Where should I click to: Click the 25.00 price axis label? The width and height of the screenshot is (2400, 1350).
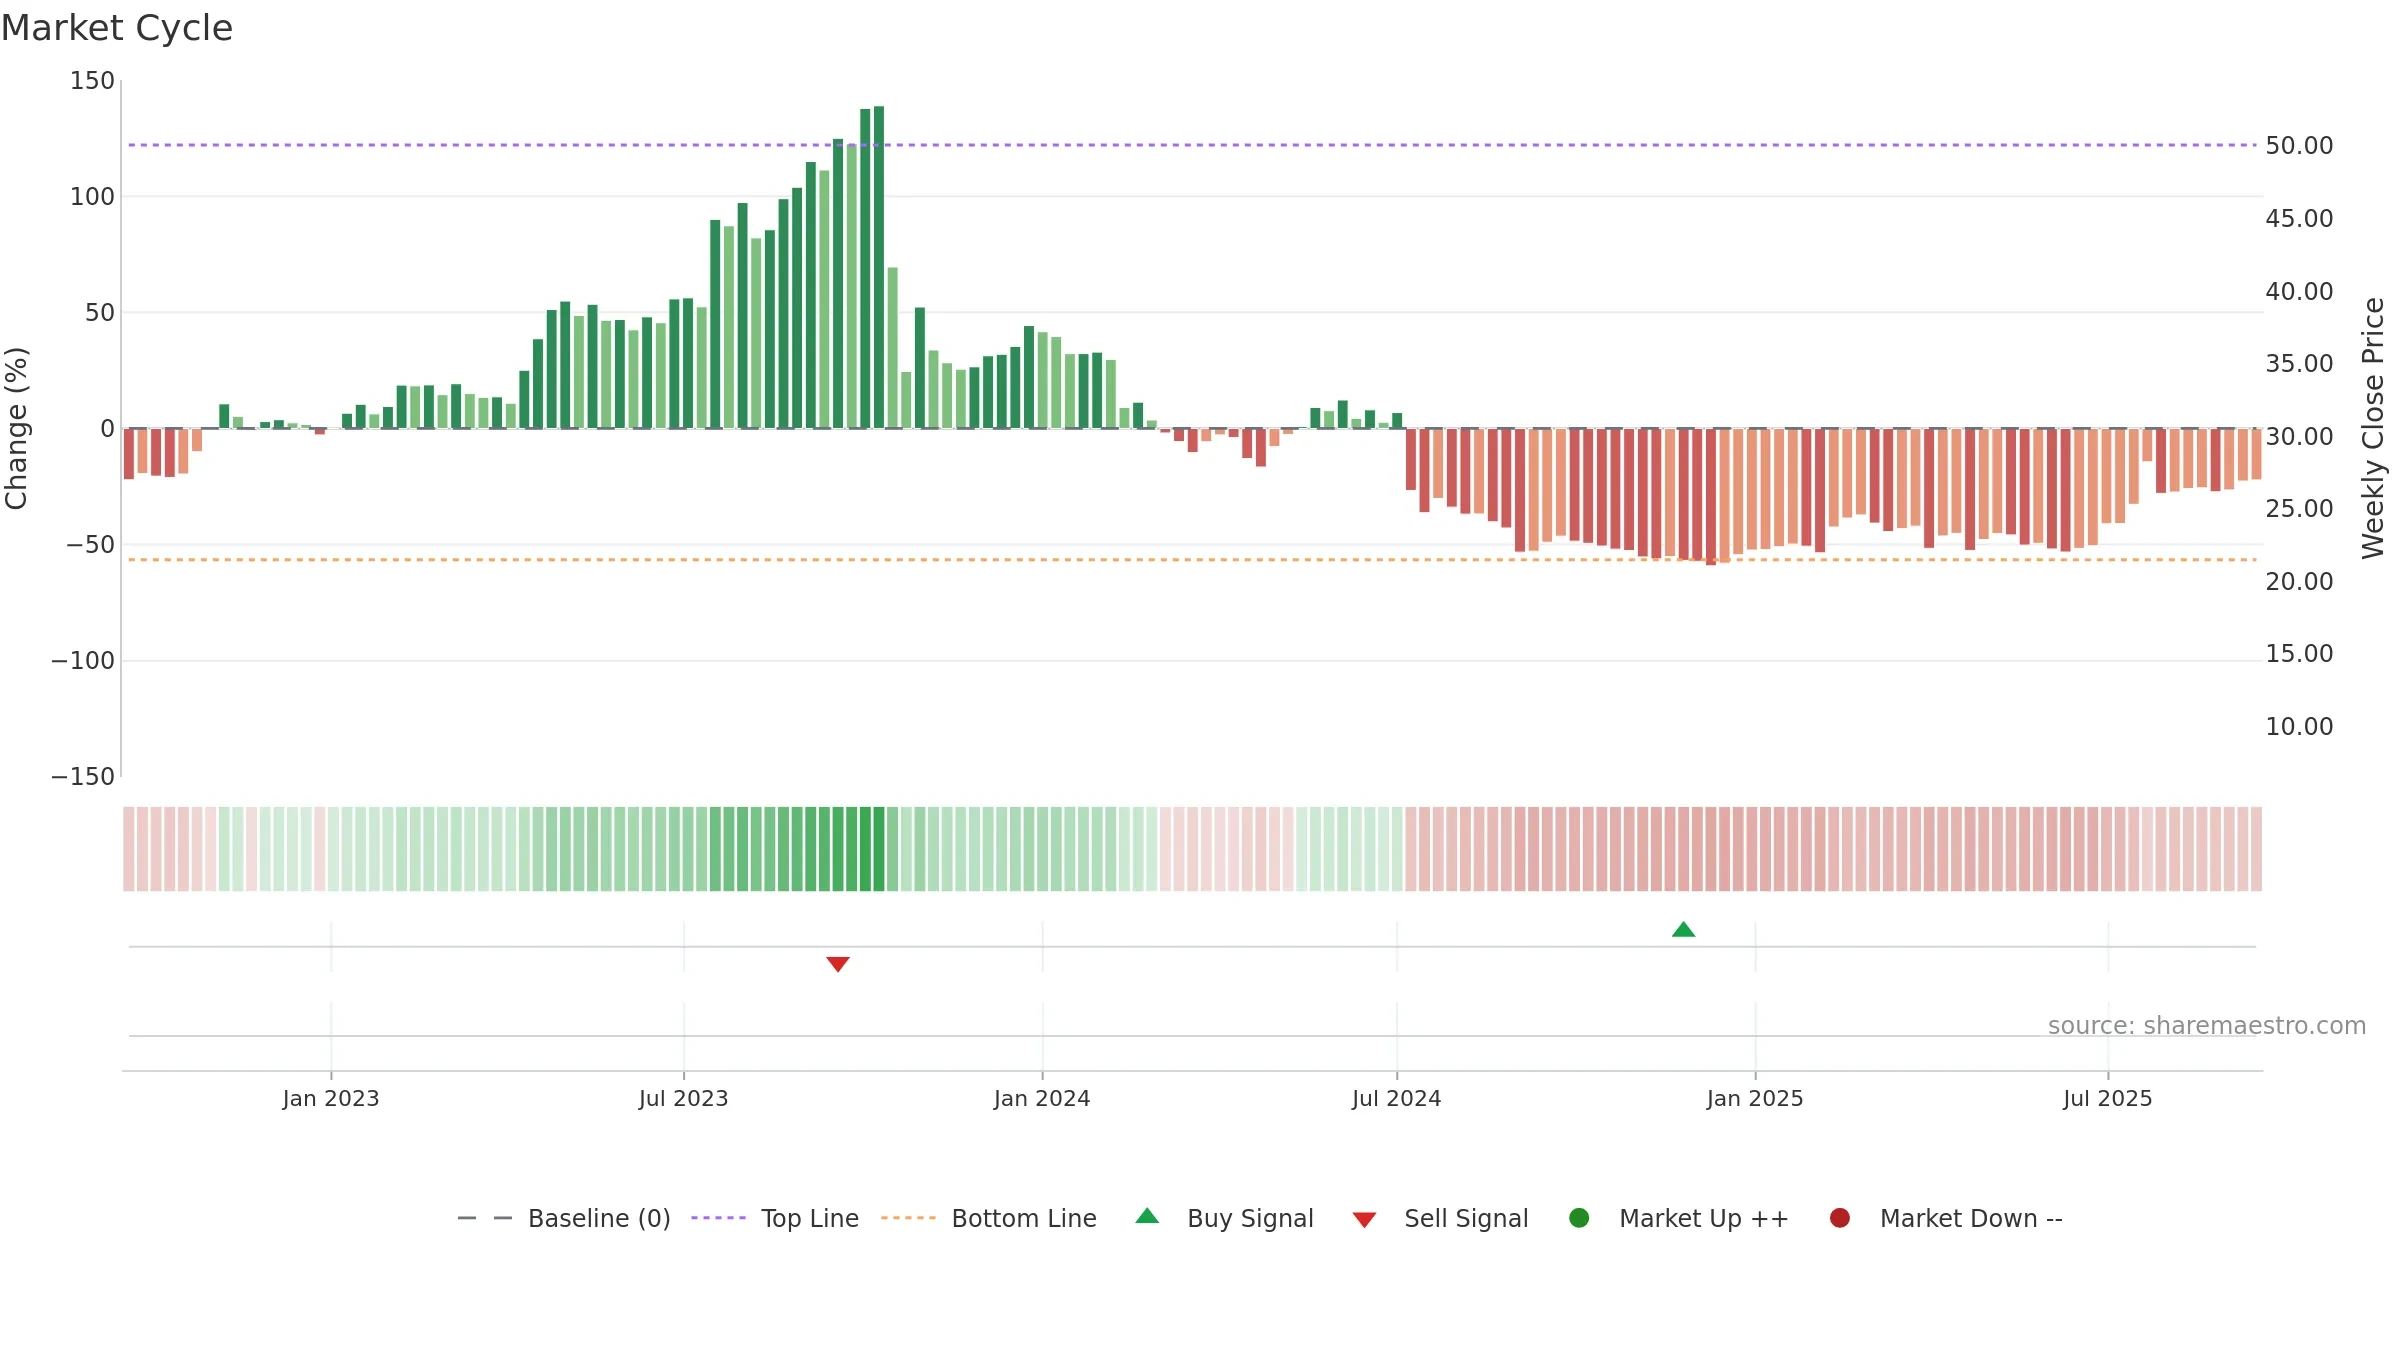click(2299, 509)
